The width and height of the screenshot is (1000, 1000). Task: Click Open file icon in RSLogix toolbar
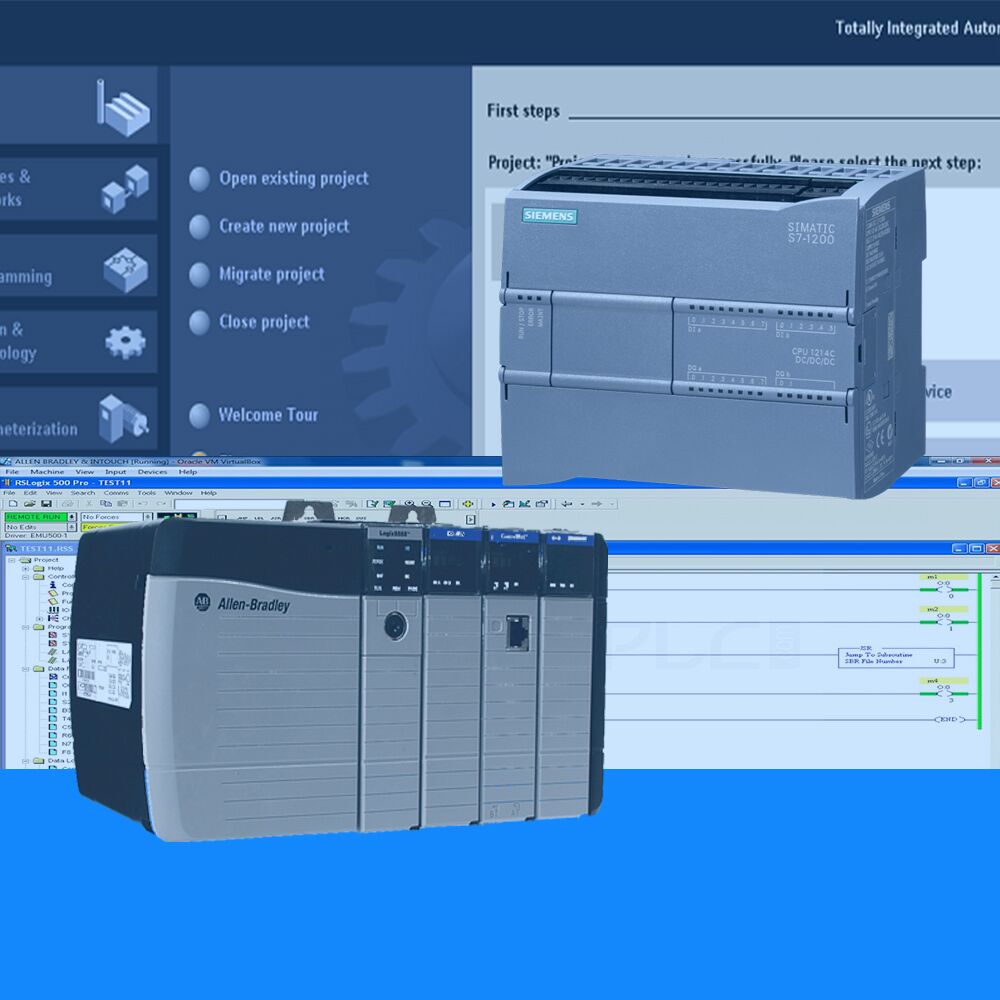click(29, 504)
